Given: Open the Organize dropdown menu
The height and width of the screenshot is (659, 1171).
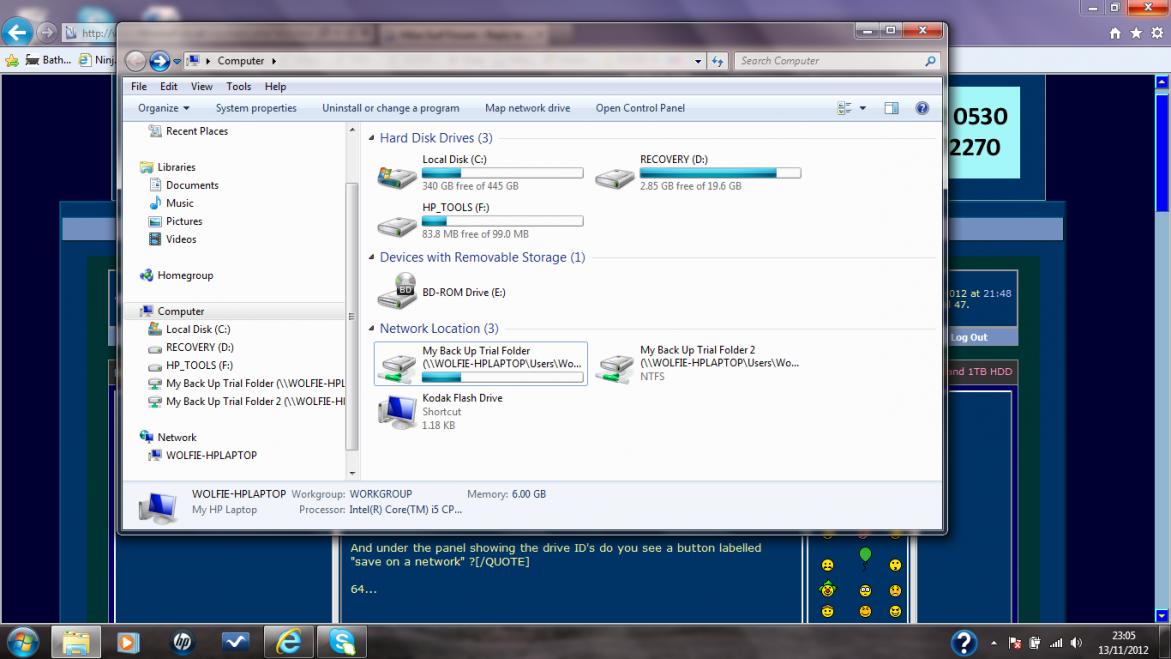Looking at the screenshot, I should click(163, 108).
